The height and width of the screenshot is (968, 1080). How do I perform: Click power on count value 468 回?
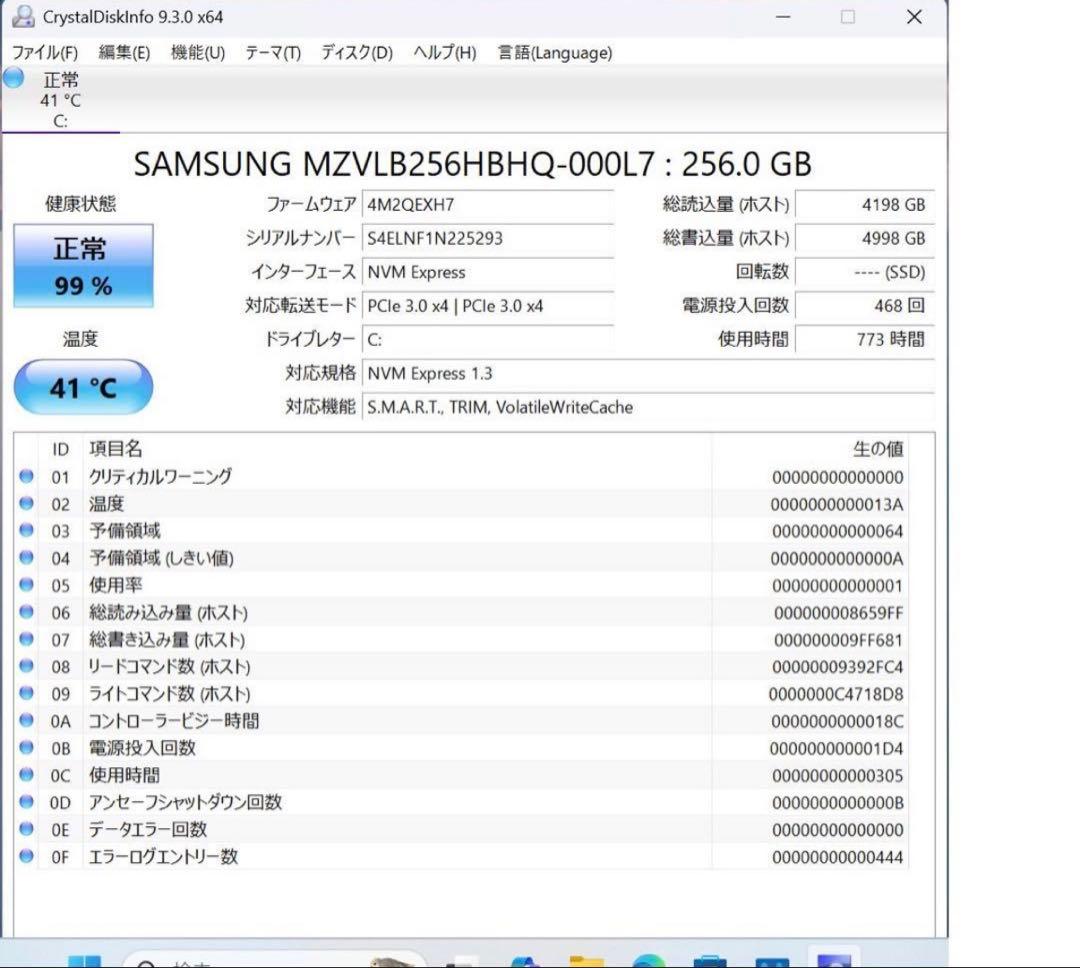(864, 306)
